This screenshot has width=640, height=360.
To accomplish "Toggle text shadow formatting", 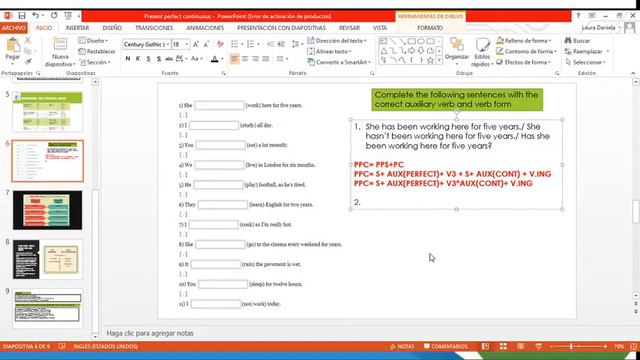I will pyautogui.click(x=158, y=59).
